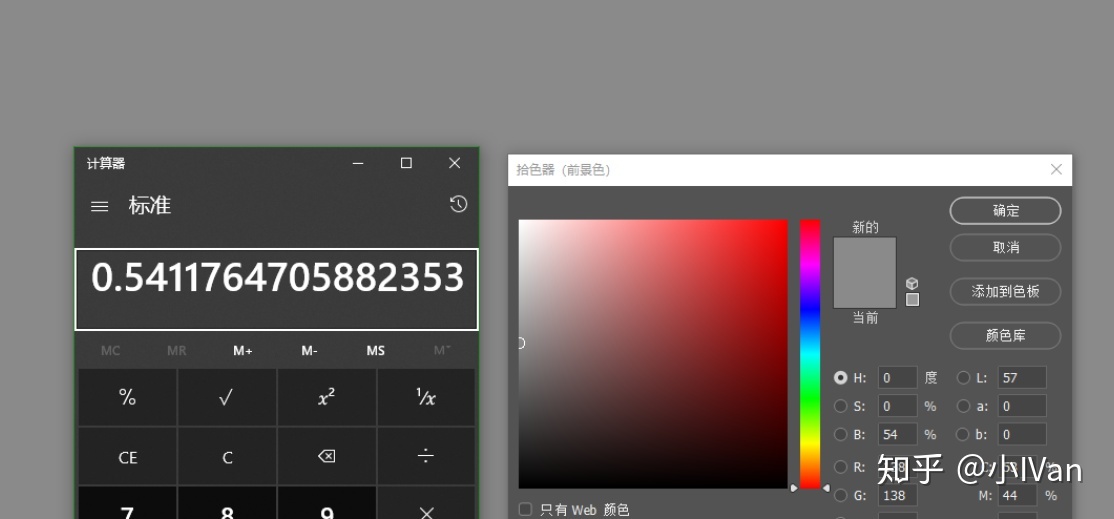The image size is (1114, 519).
Task: Close the color picker dialog
Action: 1056,170
